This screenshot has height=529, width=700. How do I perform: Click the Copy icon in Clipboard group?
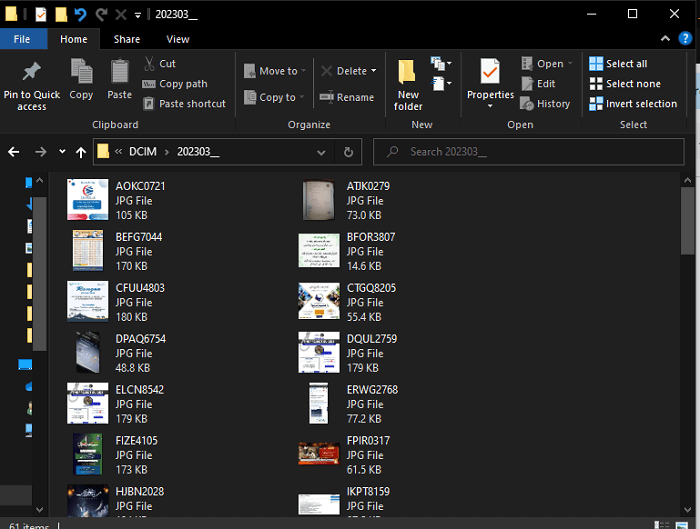pyautogui.click(x=81, y=73)
